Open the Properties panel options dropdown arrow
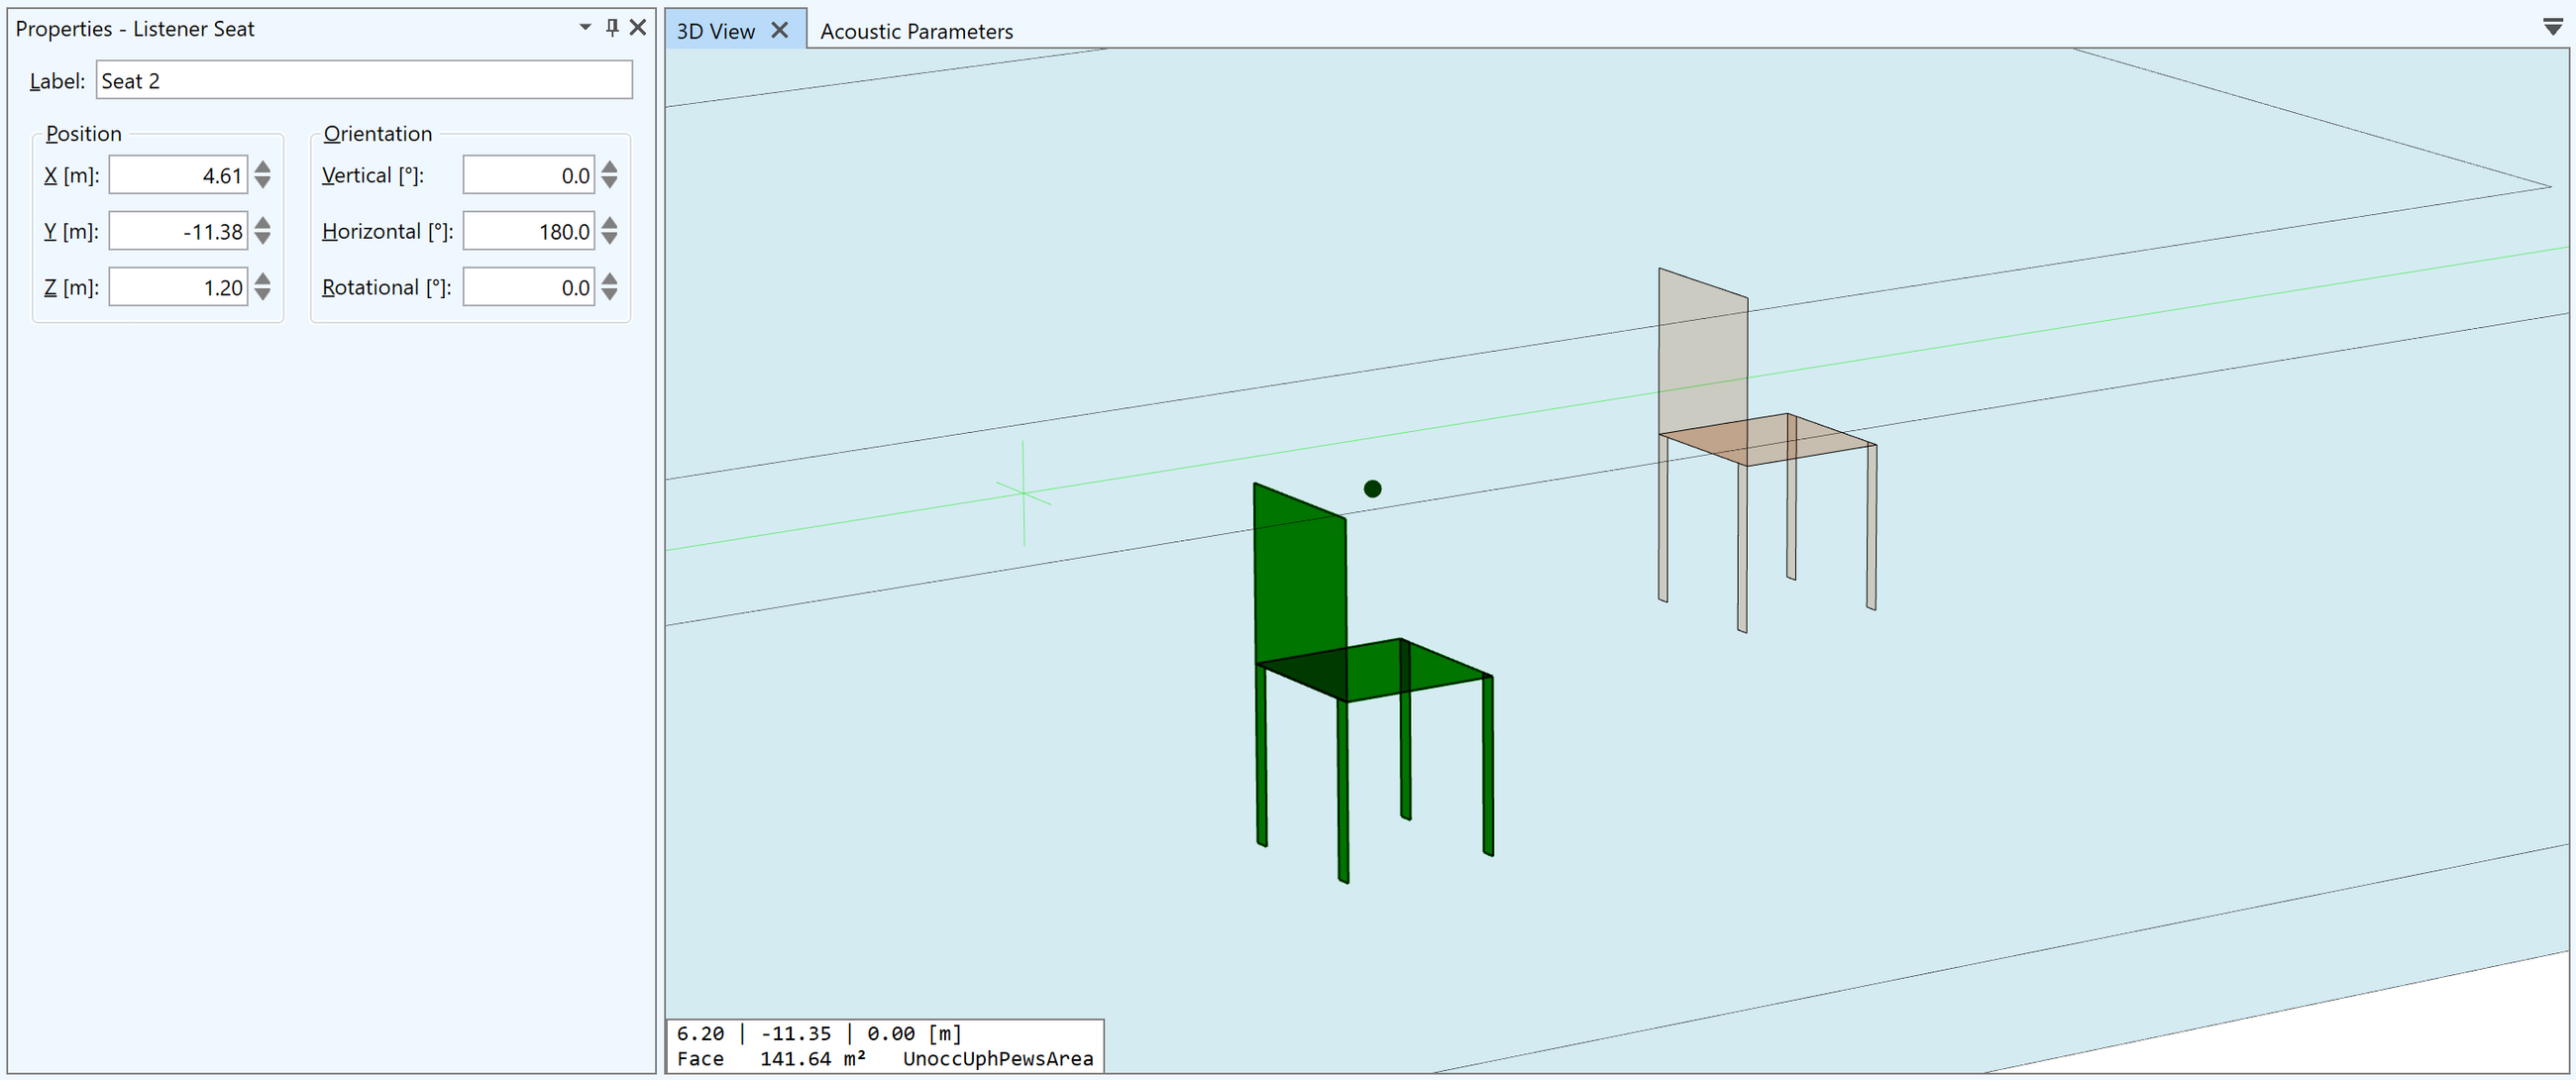This screenshot has width=2576, height=1080. (x=585, y=28)
